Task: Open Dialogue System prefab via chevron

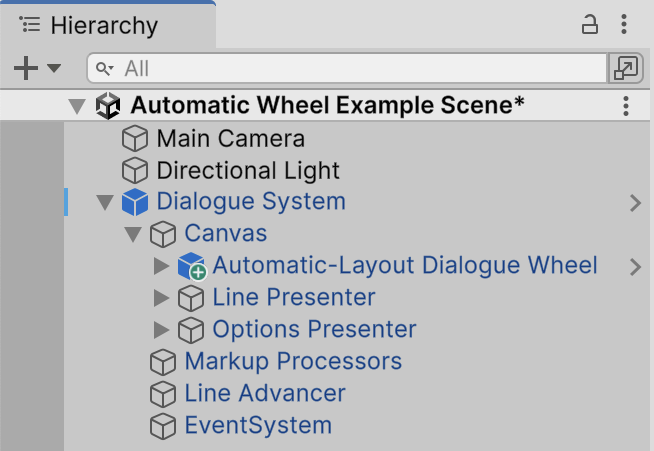Action: click(x=635, y=203)
